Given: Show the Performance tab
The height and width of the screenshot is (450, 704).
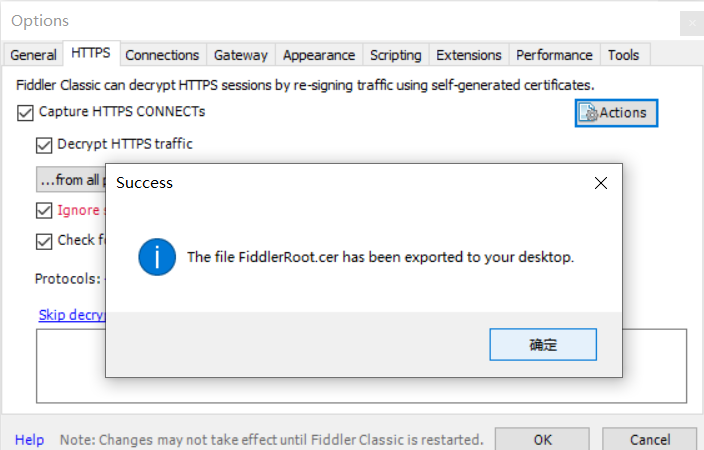Looking at the screenshot, I should click(x=554, y=55).
